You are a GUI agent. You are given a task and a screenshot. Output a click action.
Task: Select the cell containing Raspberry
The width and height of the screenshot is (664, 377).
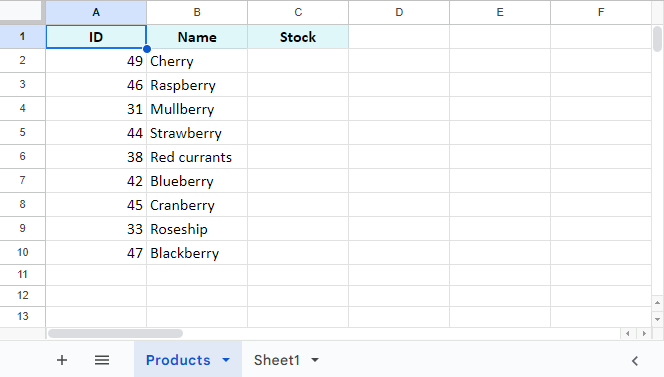point(197,85)
